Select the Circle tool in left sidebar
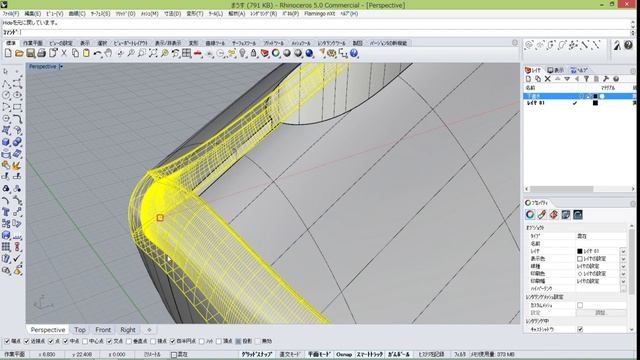The image size is (640, 360). pyautogui.click(x=6, y=95)
